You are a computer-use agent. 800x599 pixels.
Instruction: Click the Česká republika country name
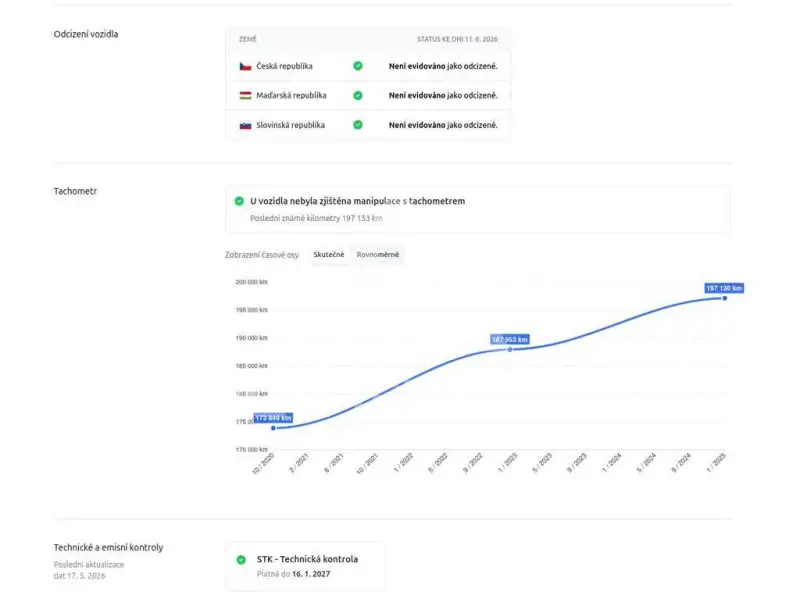point(284,66)
